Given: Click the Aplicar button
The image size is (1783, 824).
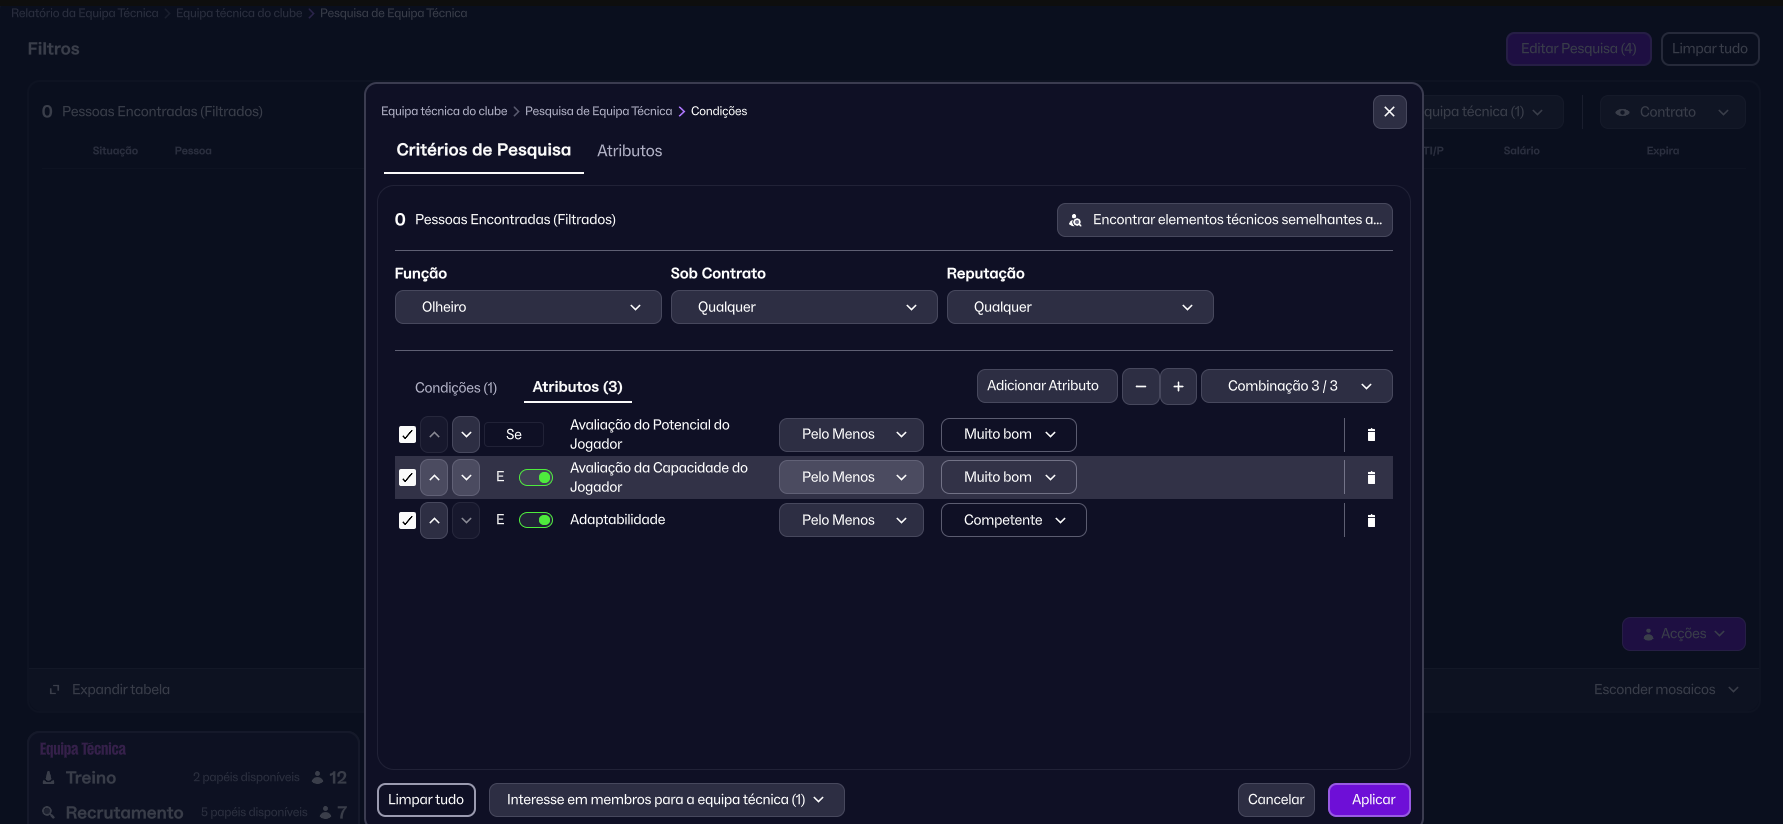Looking at the screenshot, I should point(1369,800).
